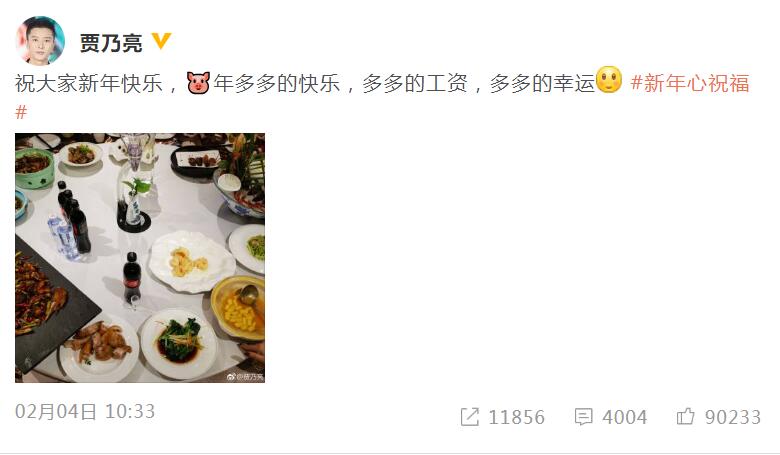Click the repost share arrow icon
Screen dimensions: 780x455
tap(470, 417)
